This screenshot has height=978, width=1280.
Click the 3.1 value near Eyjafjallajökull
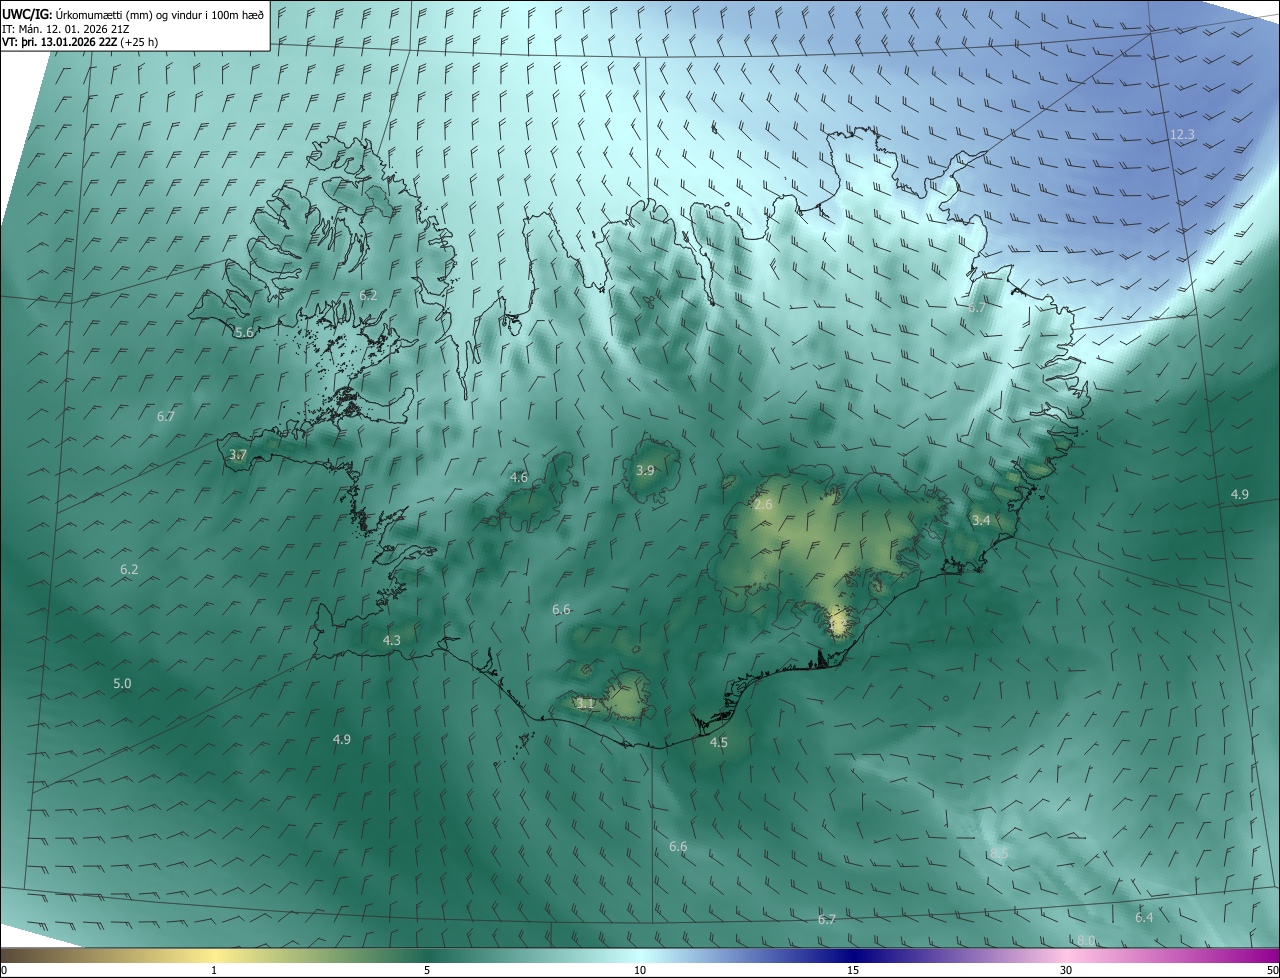586,704
